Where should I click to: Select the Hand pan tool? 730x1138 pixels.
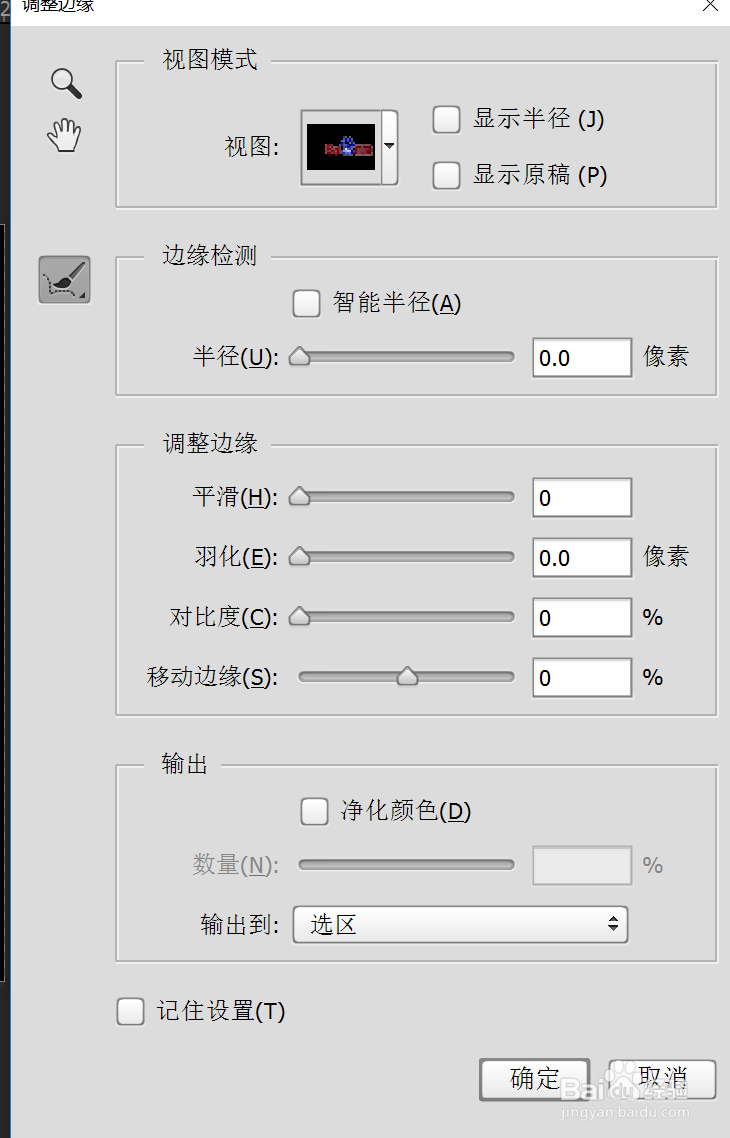tap(65, 135)
